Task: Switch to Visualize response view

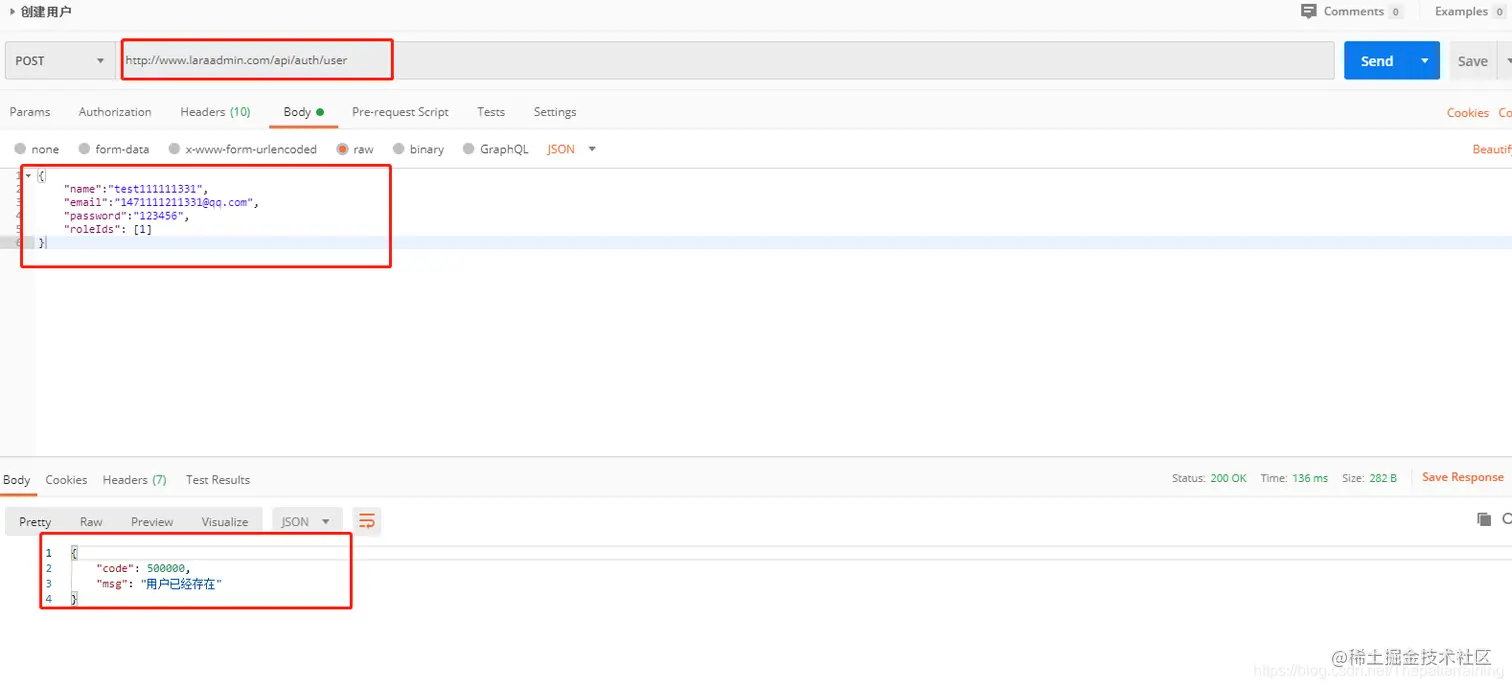Action: [x=225, y=522]
